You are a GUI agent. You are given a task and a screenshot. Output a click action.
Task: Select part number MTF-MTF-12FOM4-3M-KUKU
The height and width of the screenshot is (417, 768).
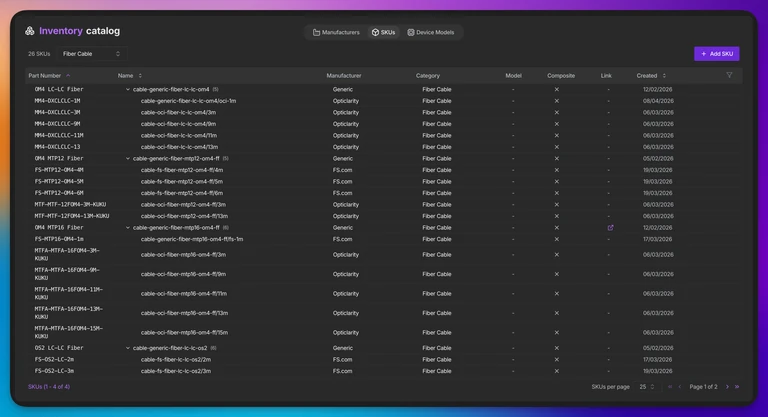pyautogui.click(x=70, y=205)
